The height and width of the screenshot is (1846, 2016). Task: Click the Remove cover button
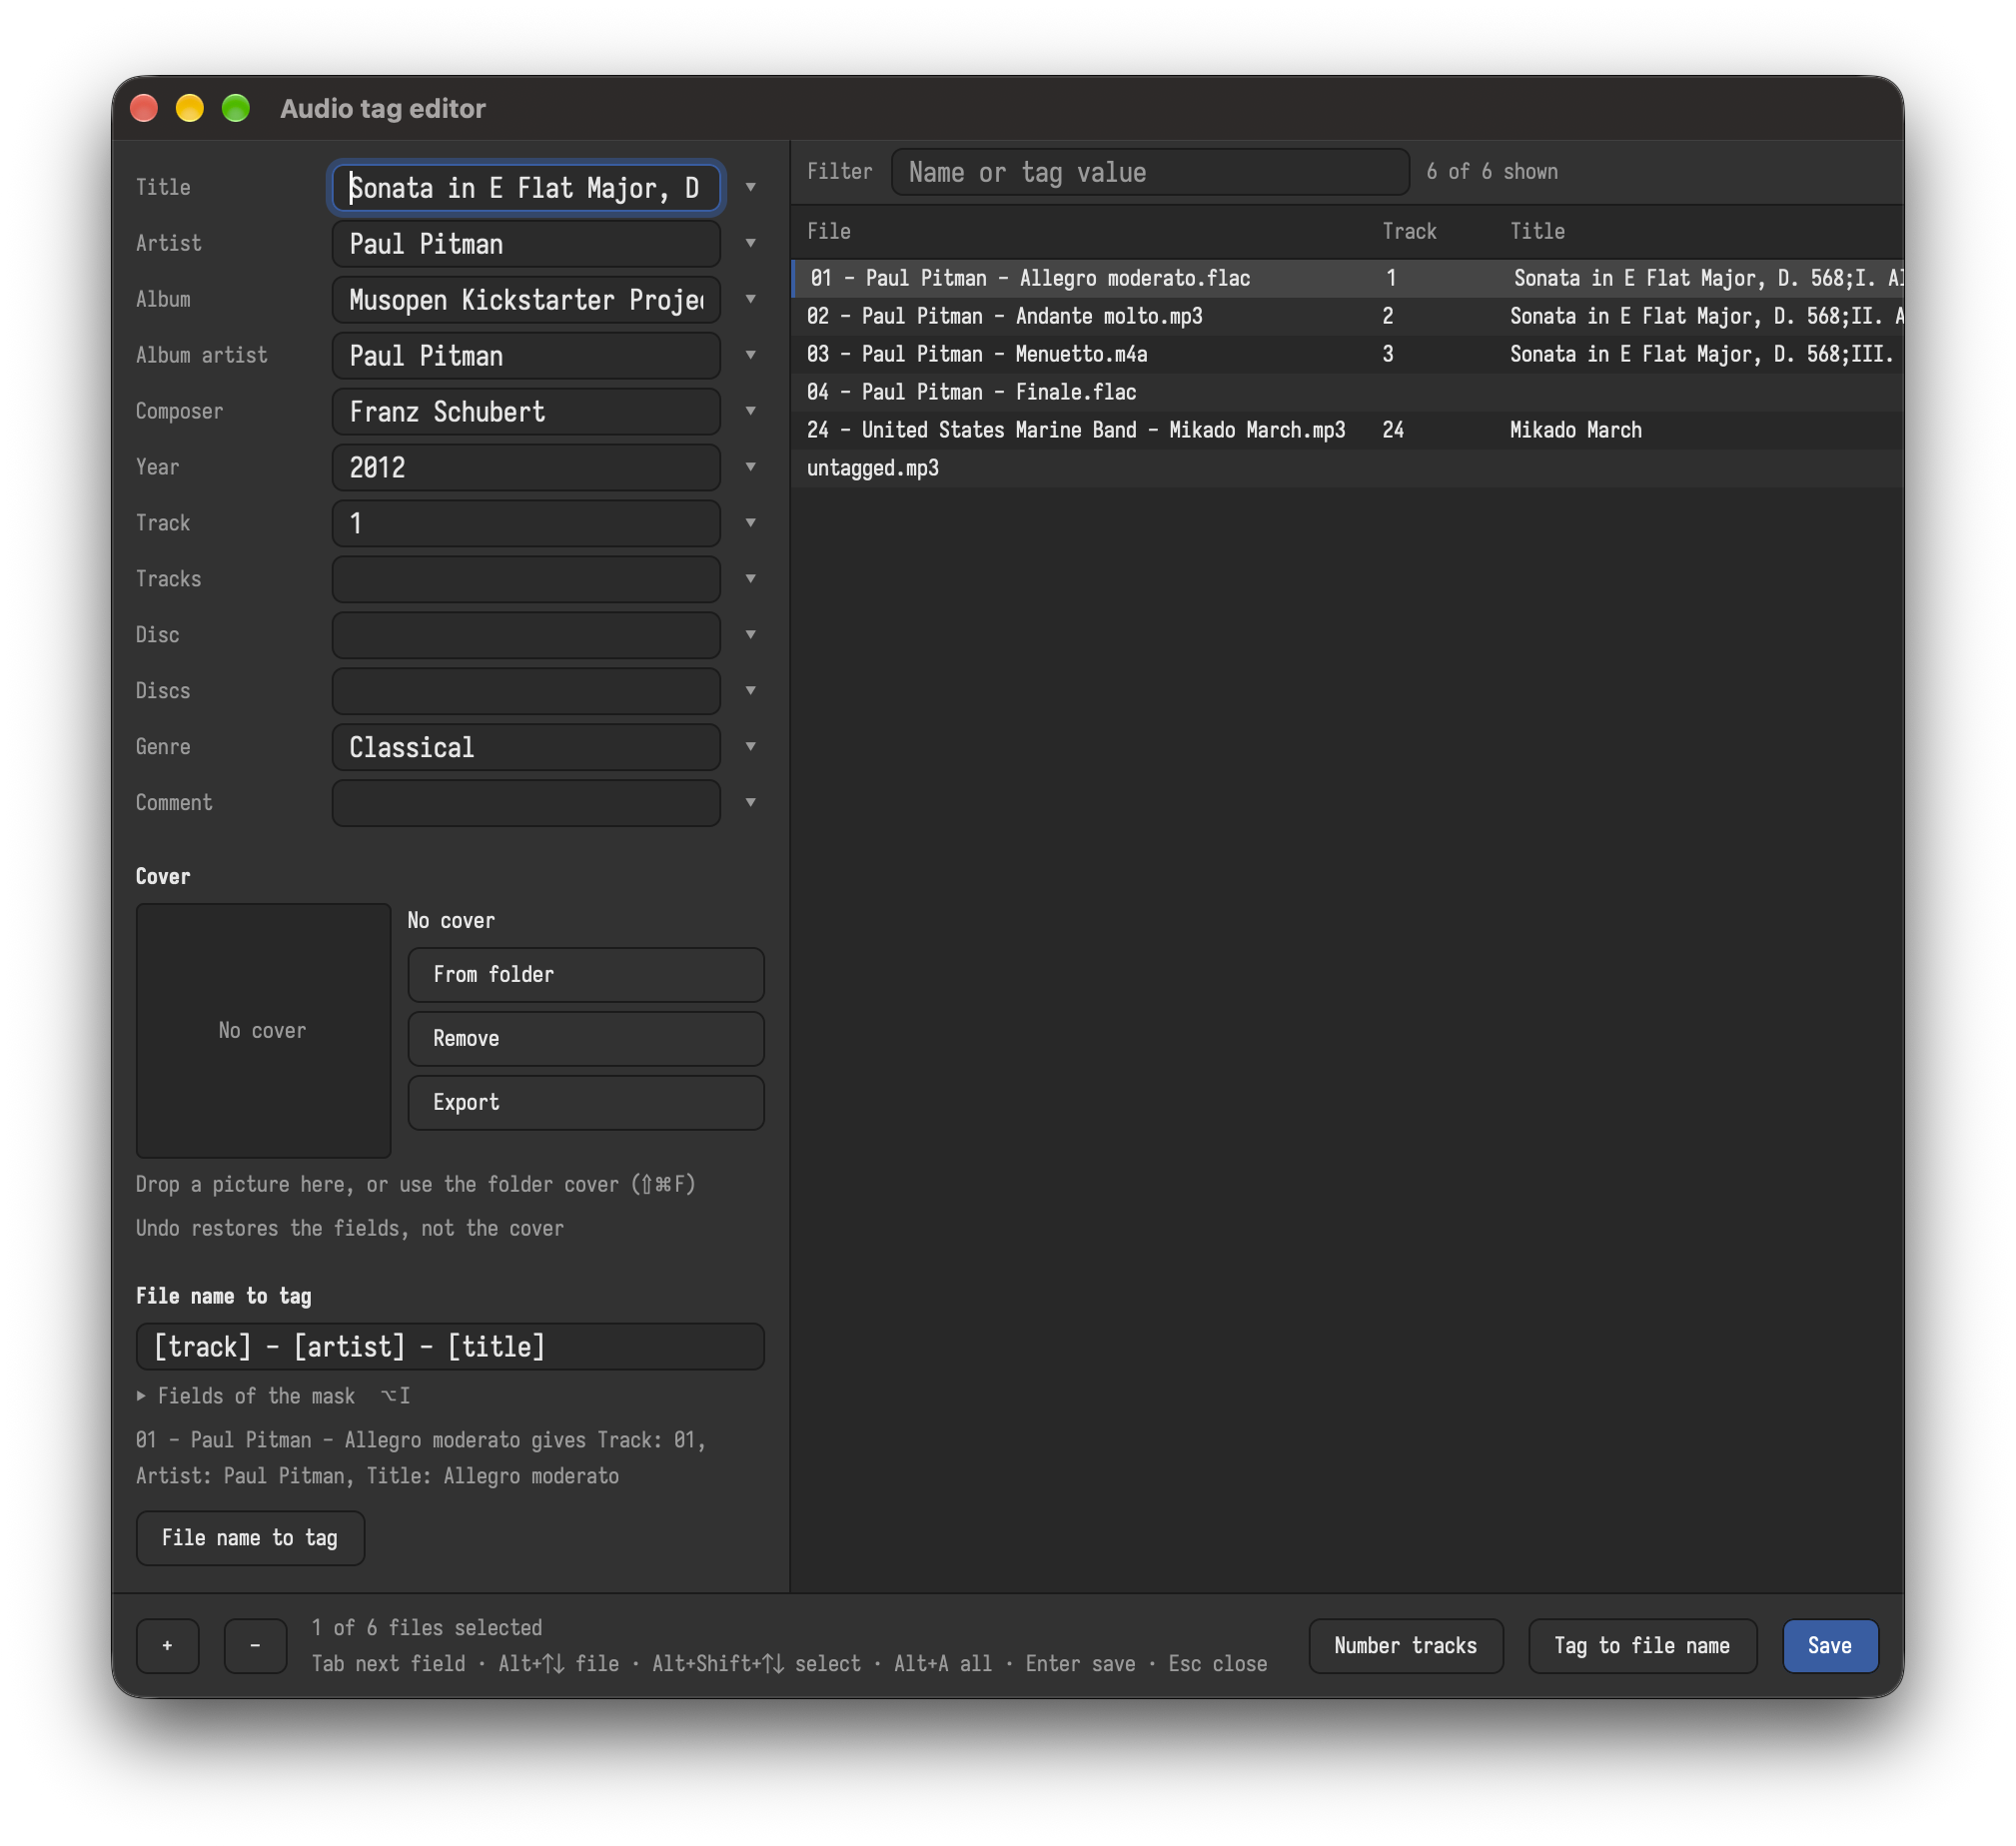[586, 1039]
